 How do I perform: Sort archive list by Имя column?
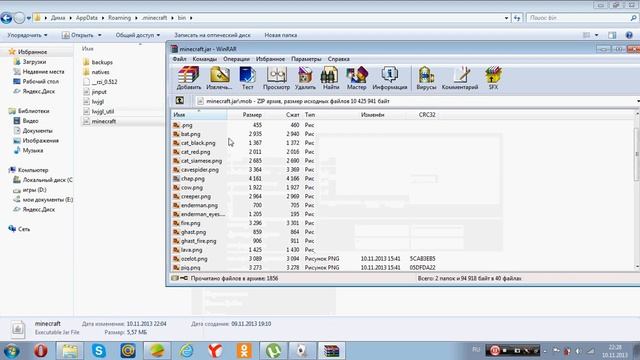[199, 115]
